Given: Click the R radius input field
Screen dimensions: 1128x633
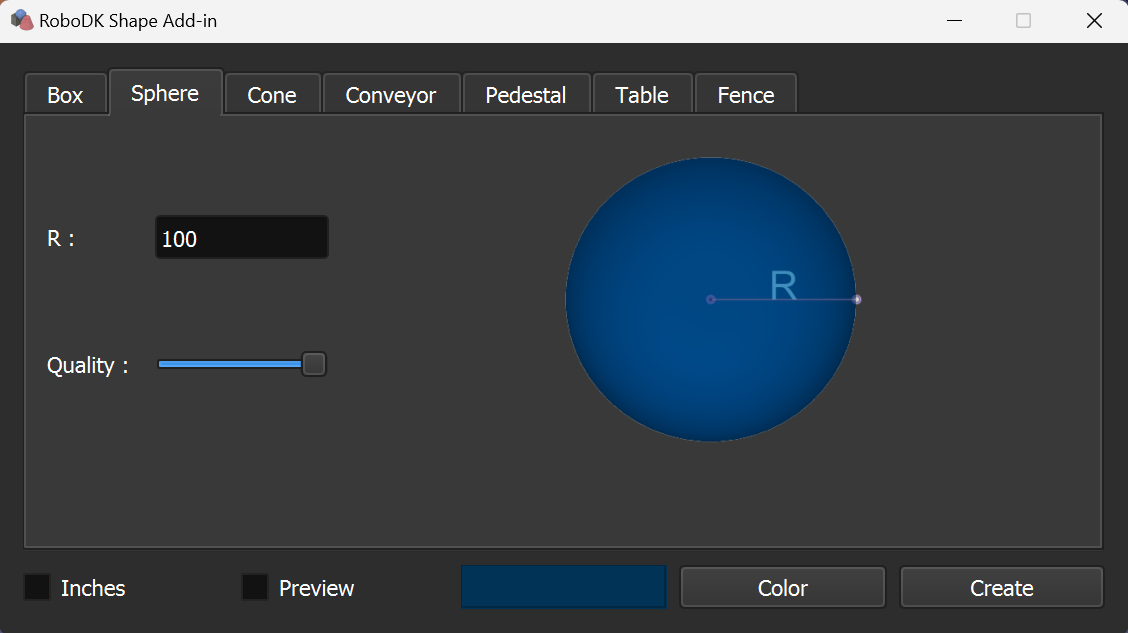Looking at the screenshot, I should tap(242, 238).
